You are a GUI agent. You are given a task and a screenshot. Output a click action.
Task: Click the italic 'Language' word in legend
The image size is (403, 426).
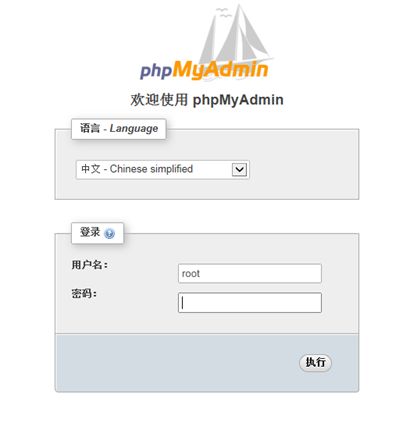134,129
